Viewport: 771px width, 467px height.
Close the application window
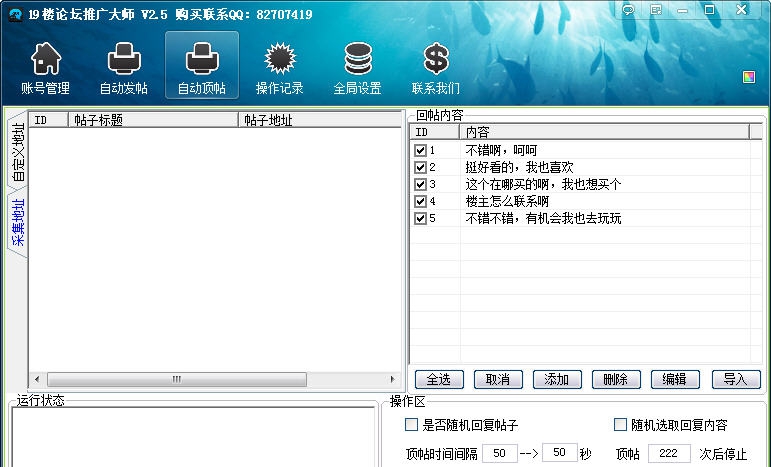742,10
